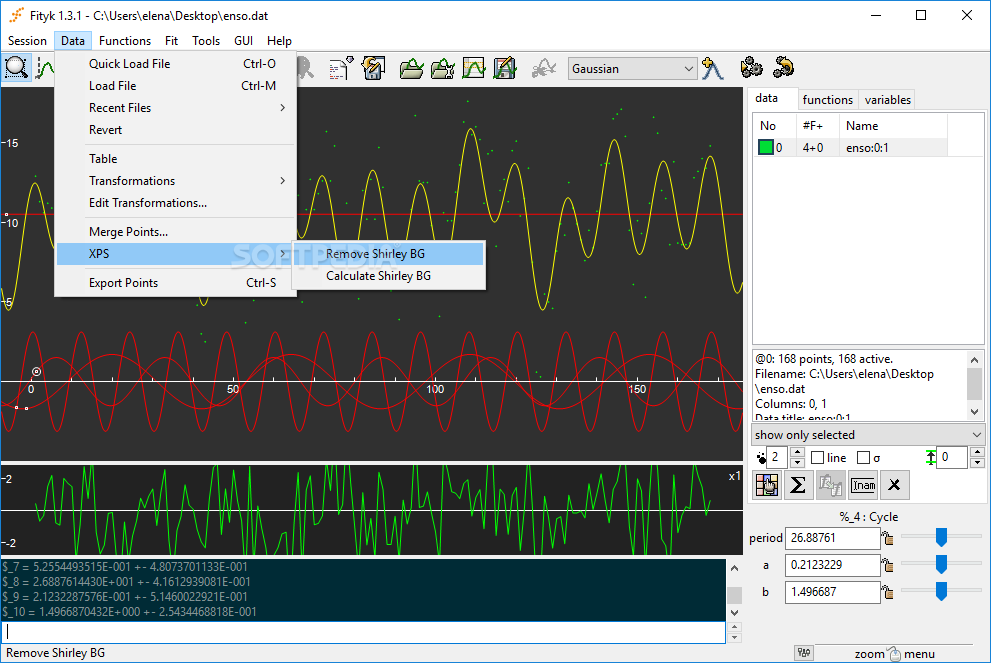Click the command input field
Viewport: 991px width, 663px height.
pos(363,633)
